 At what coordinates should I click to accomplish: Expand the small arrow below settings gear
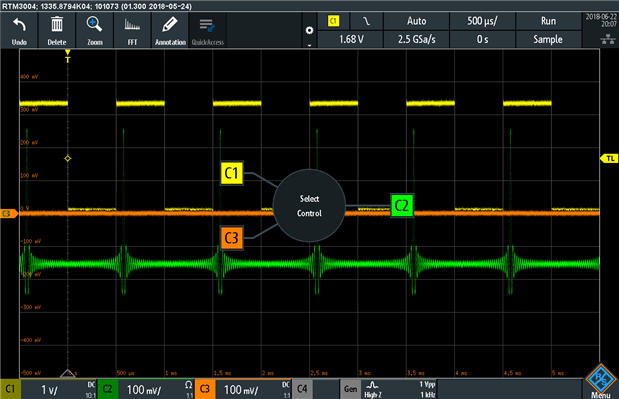tap(310, 45)
